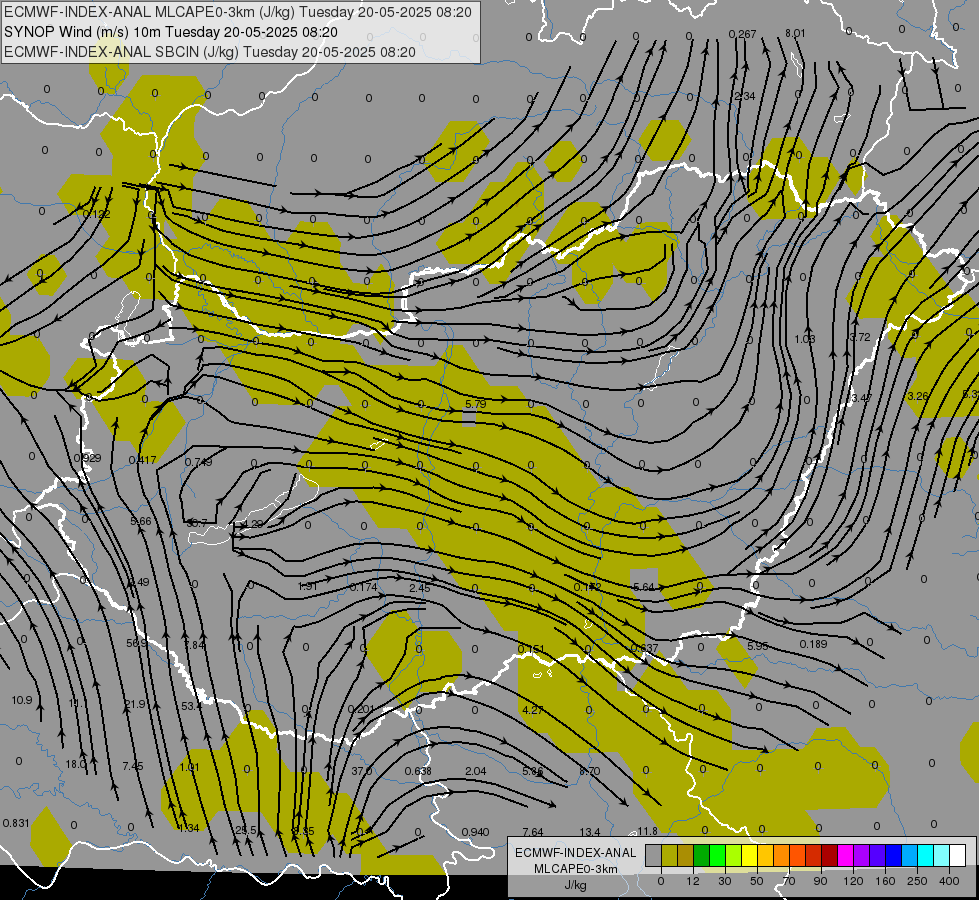
Task: Click the 21.9 value on the map
Action: coord(135,704)
